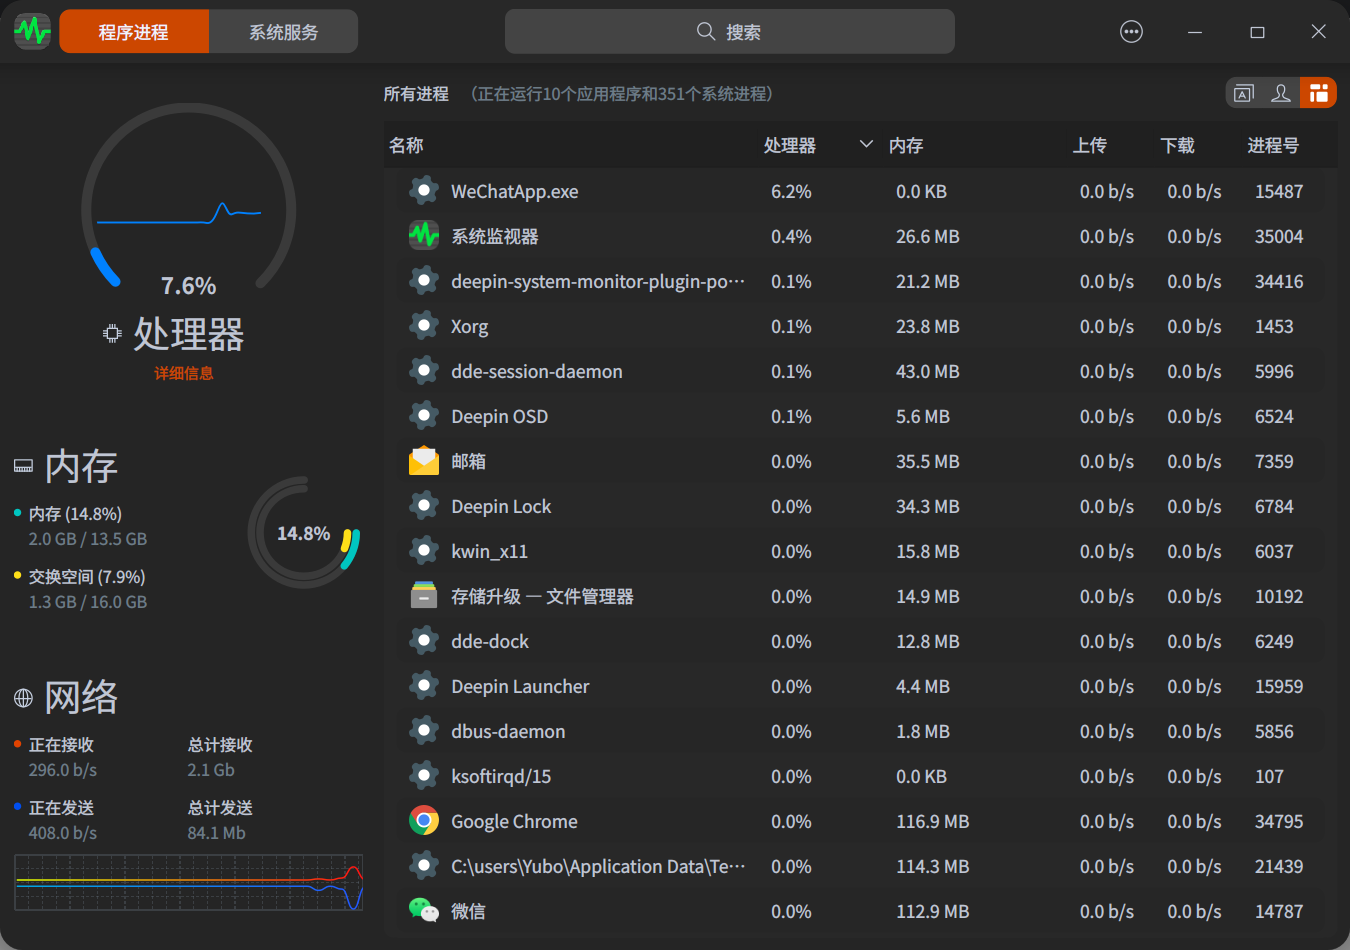This screenshot has width=1350, height=950.
Task: Switch to the 程序进程 tab
Action: click(x=134, y=32)
